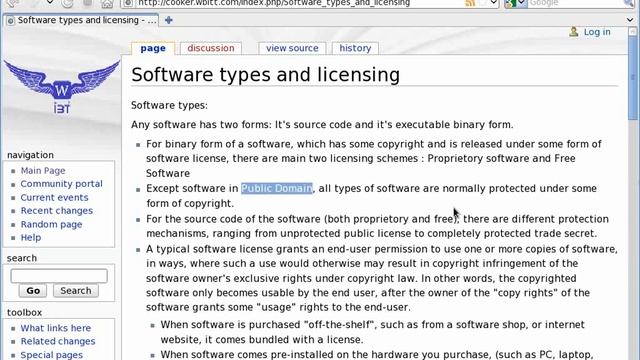
Task: Open 'Related changes' in toolbox
Action: pos(58,342)
